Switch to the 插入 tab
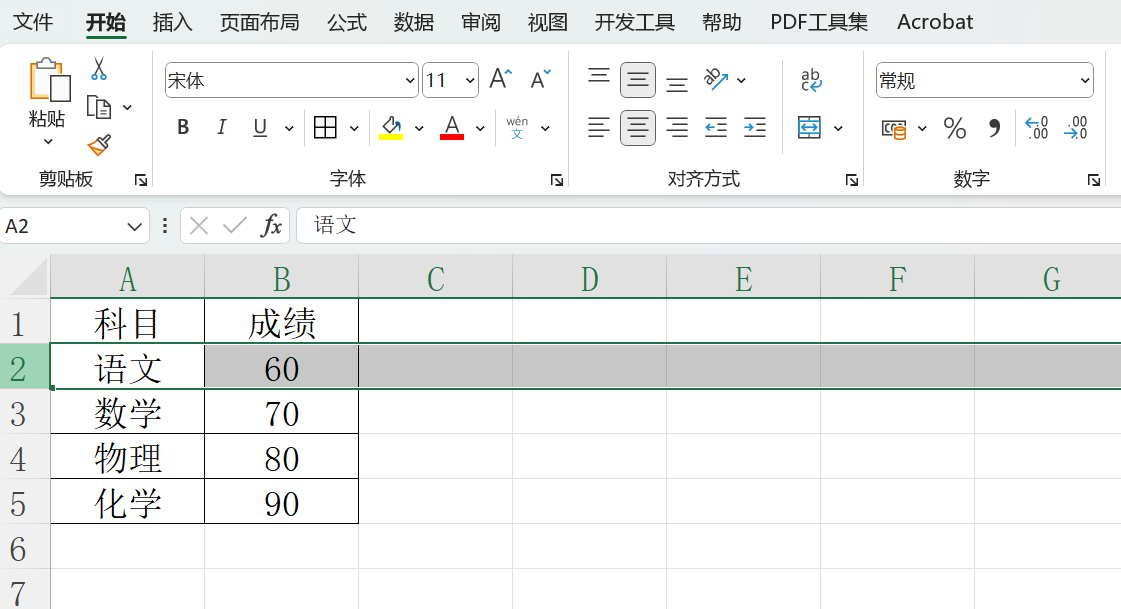Screen dimensions: 1121x609 pyautogui.click(x=173, y=22)
